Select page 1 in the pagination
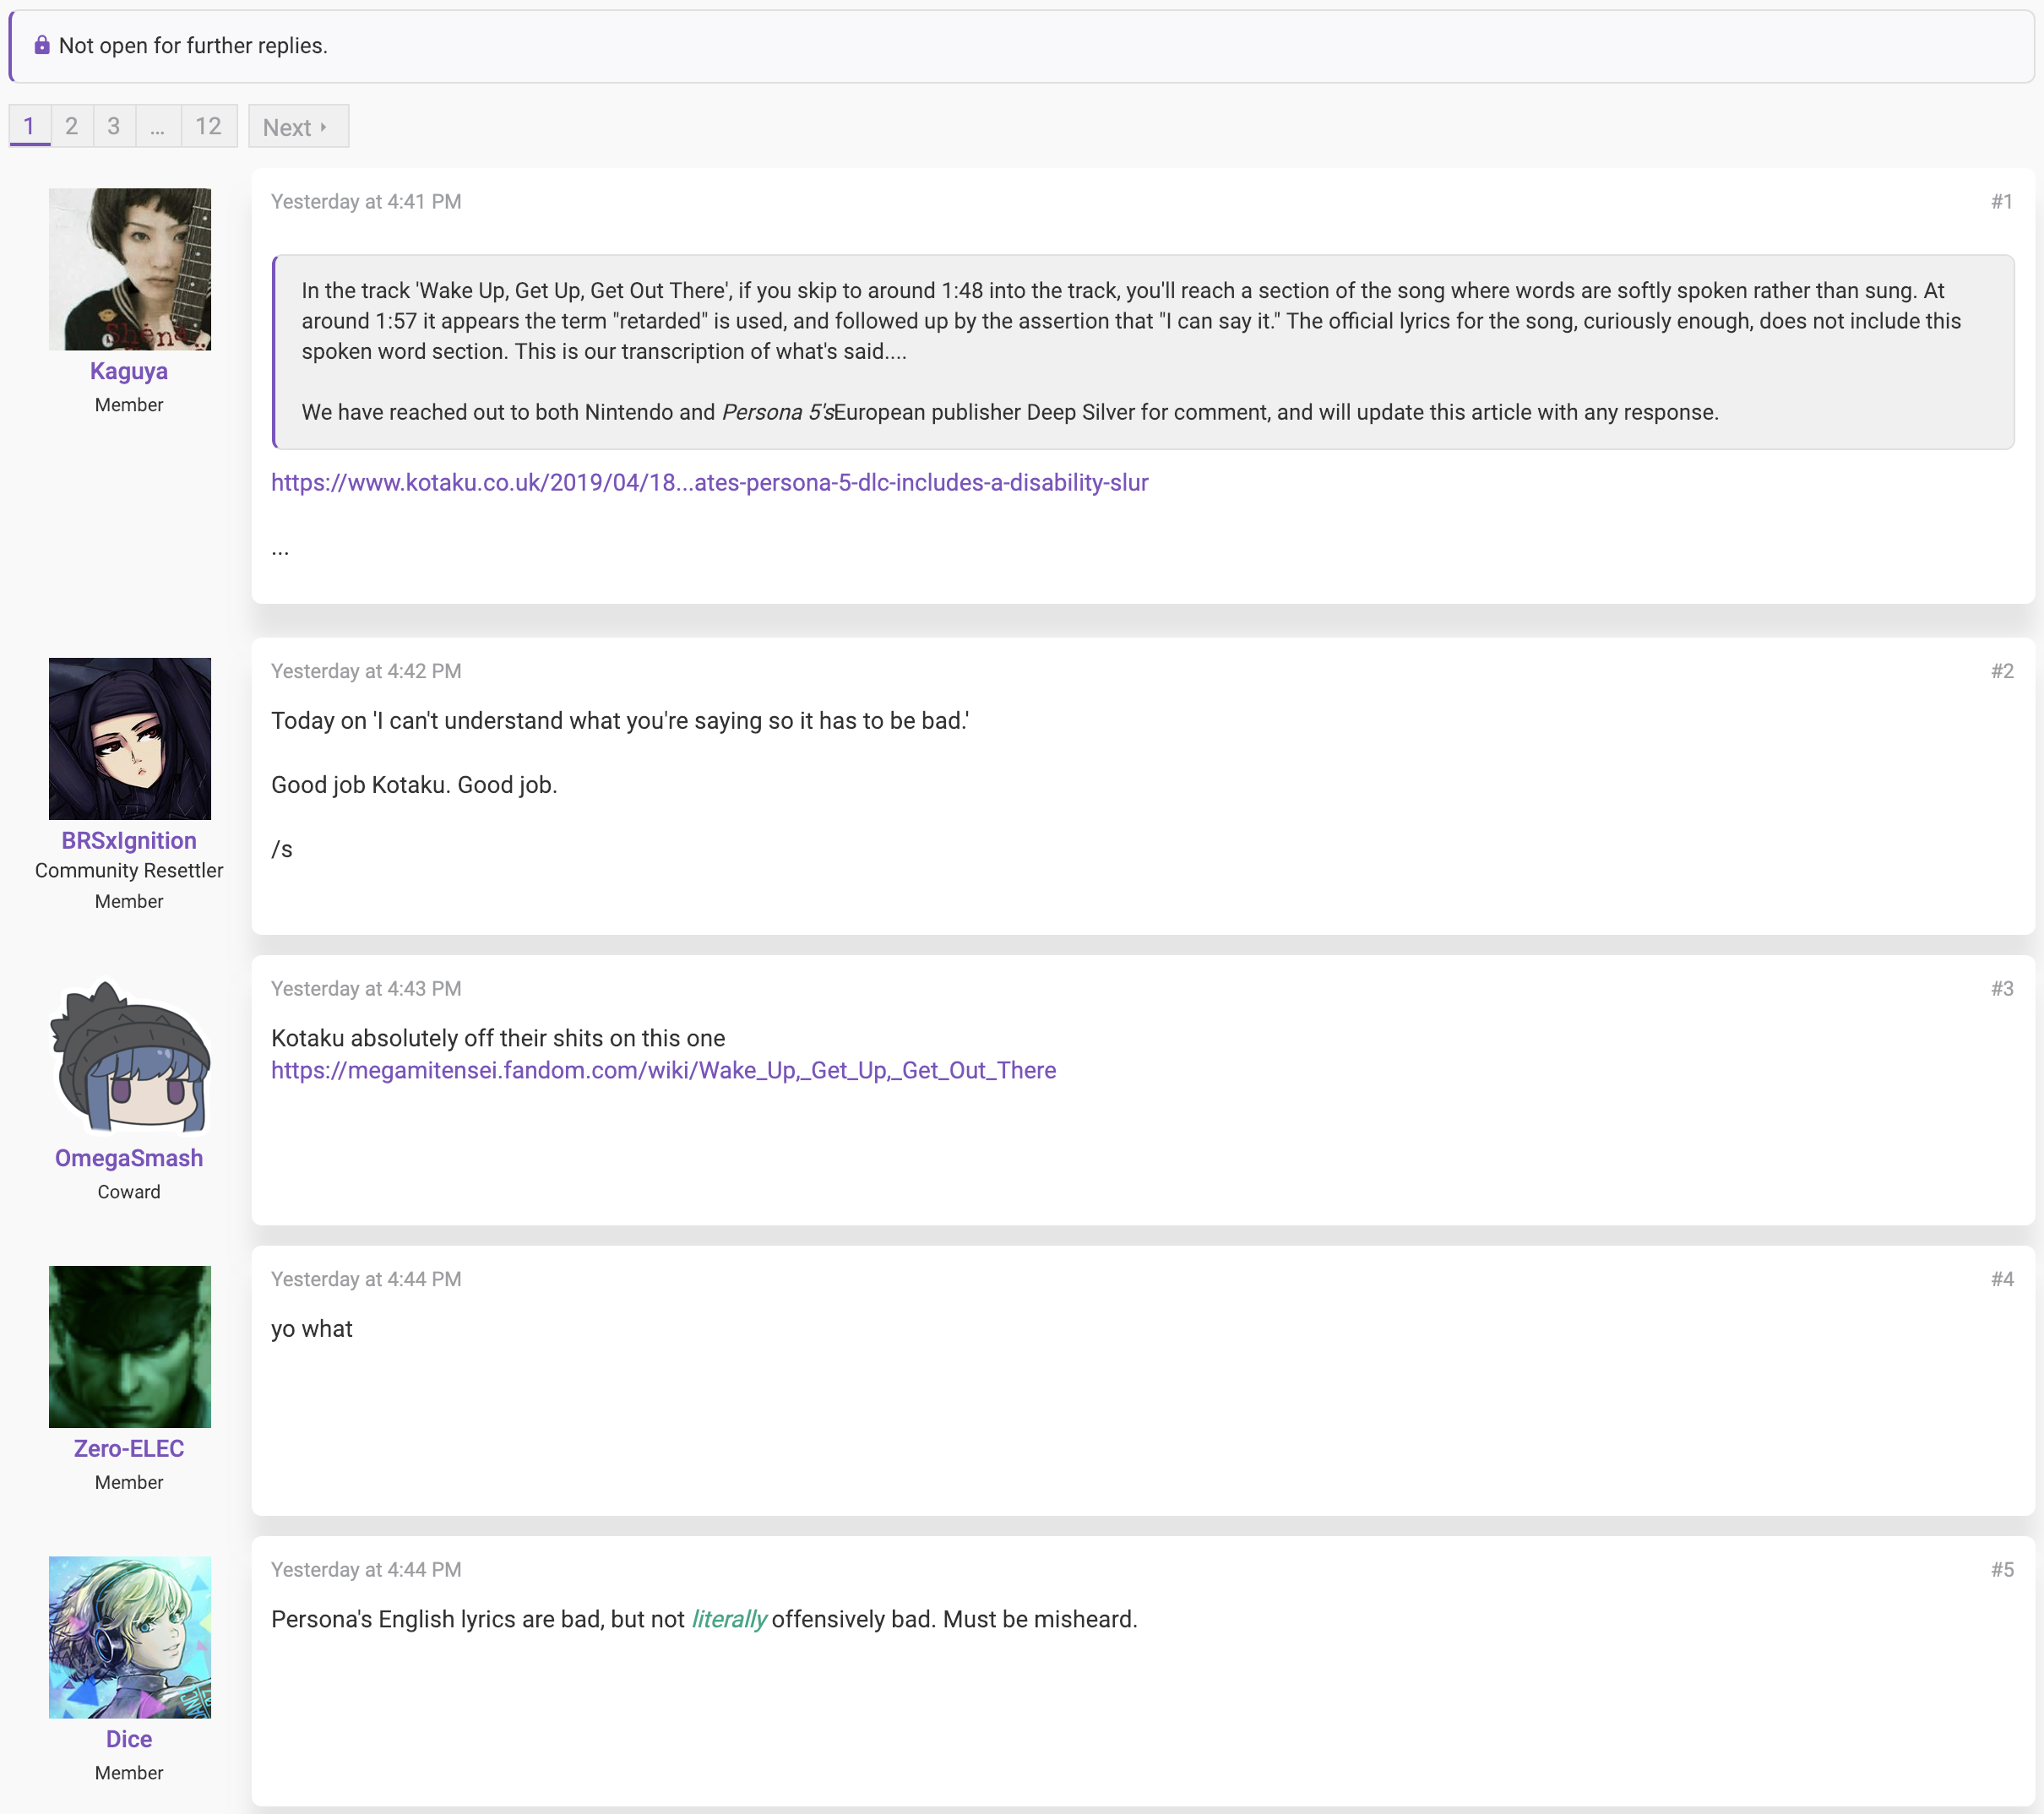The image size is (2044, 1814). pyautogui.click(x=30, y=126)
